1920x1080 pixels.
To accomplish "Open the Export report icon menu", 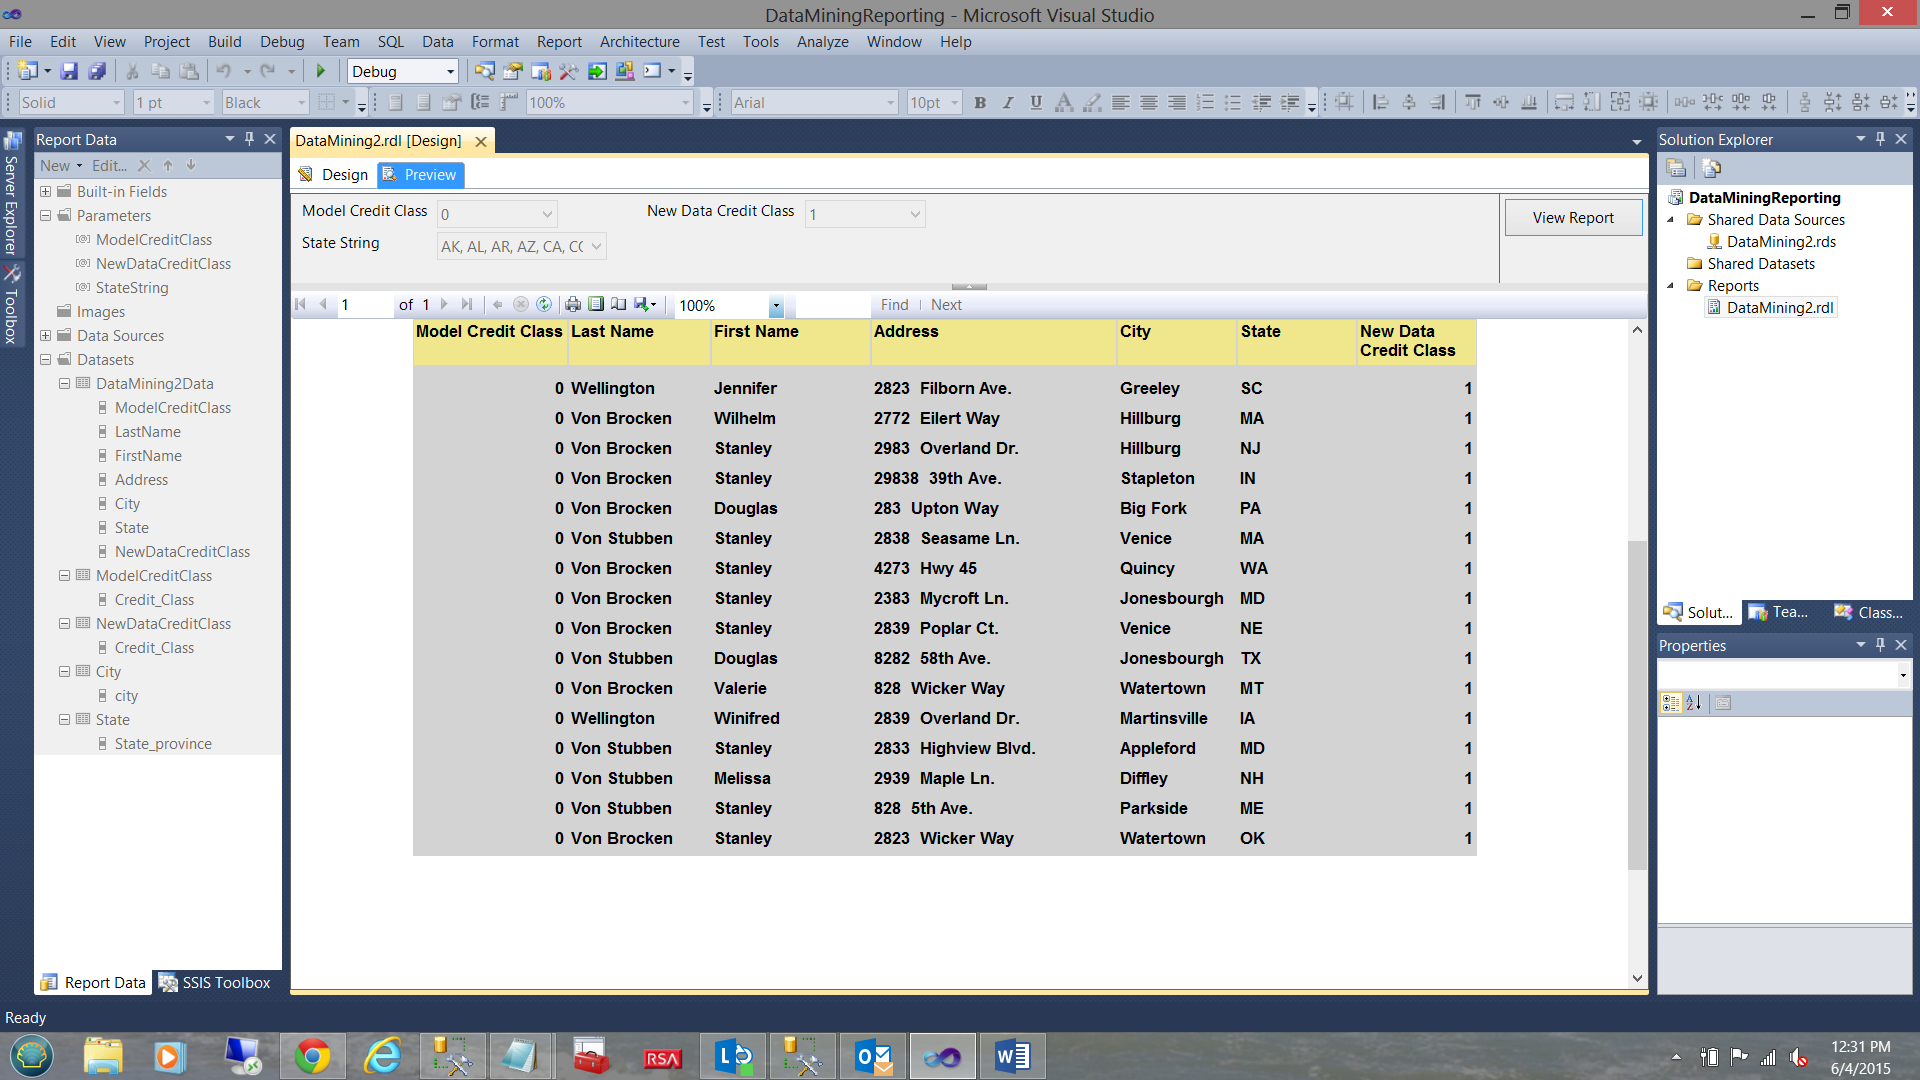I will [x=645, y=305].
